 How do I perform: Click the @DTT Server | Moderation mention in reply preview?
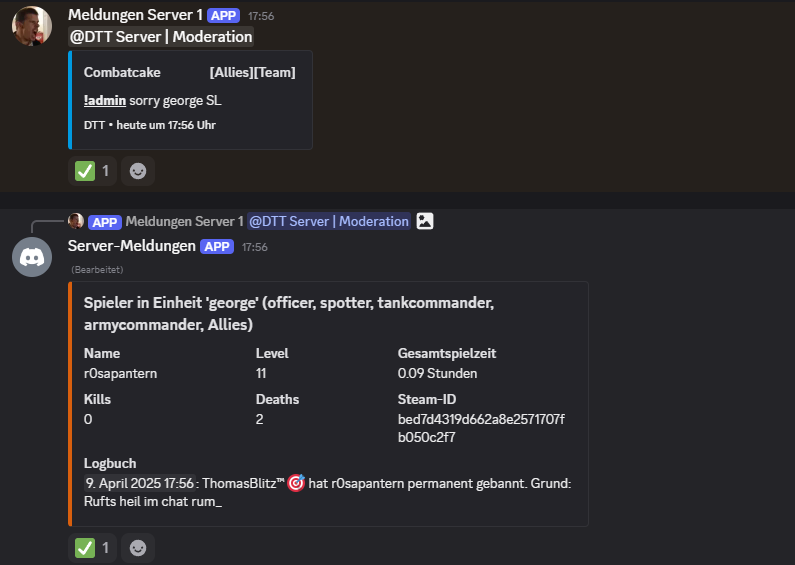point(329,221)
